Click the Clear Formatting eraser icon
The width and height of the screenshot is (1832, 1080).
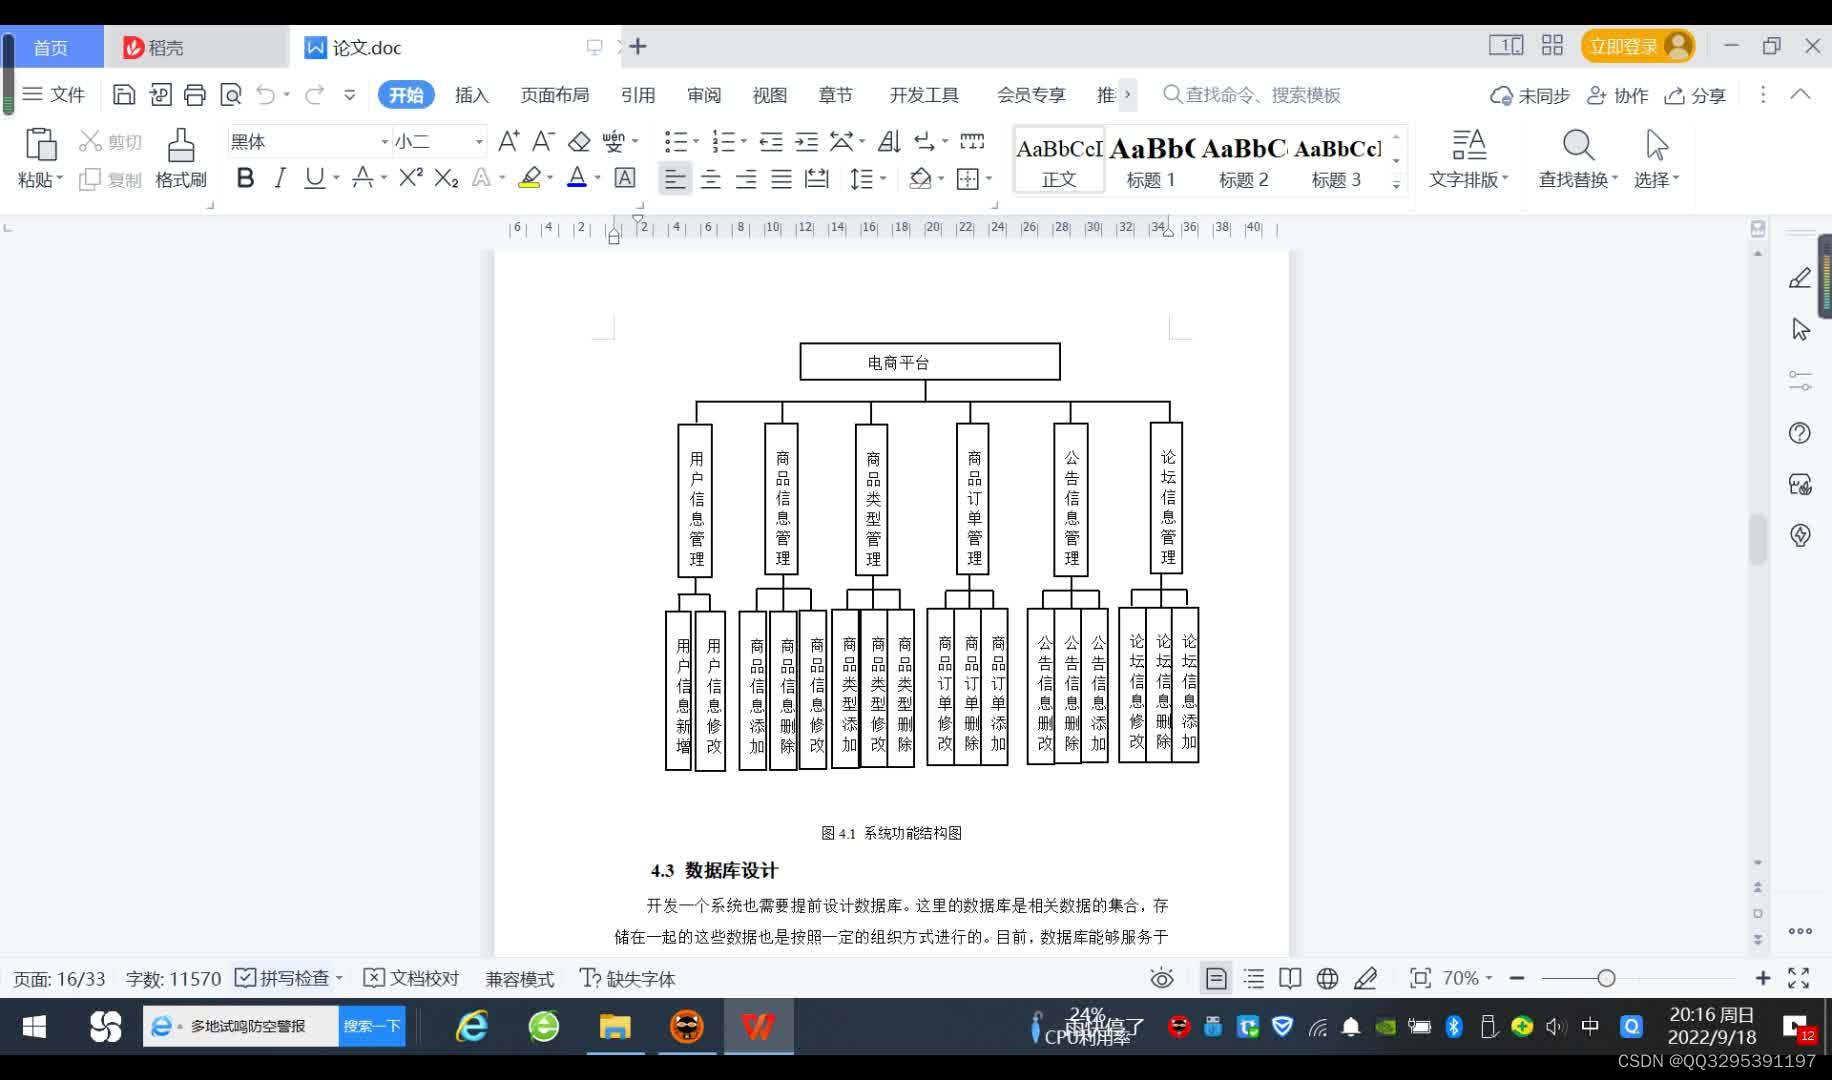[579, 141]
